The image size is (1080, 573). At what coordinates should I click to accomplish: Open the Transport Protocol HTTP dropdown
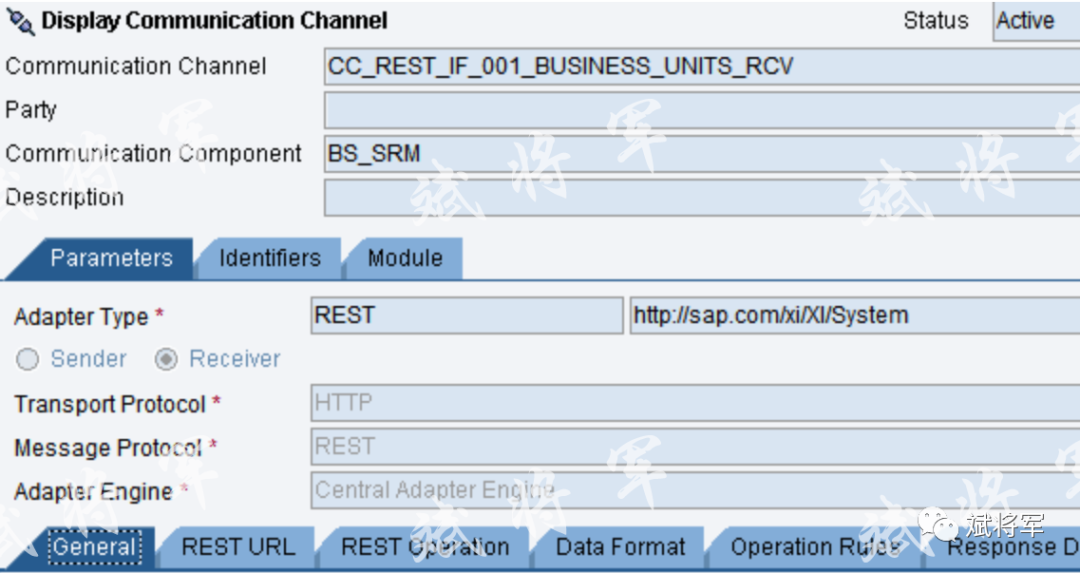[695, 403]
